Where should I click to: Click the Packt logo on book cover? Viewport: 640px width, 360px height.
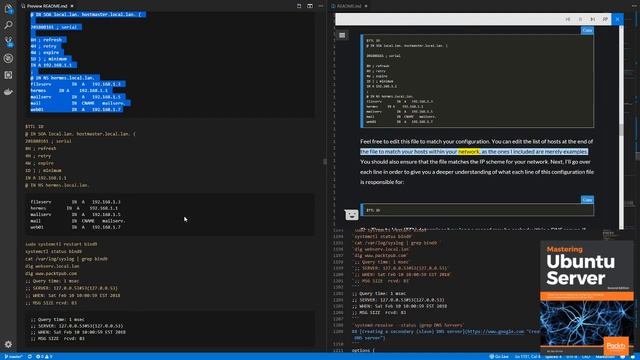tap(616, 346)
